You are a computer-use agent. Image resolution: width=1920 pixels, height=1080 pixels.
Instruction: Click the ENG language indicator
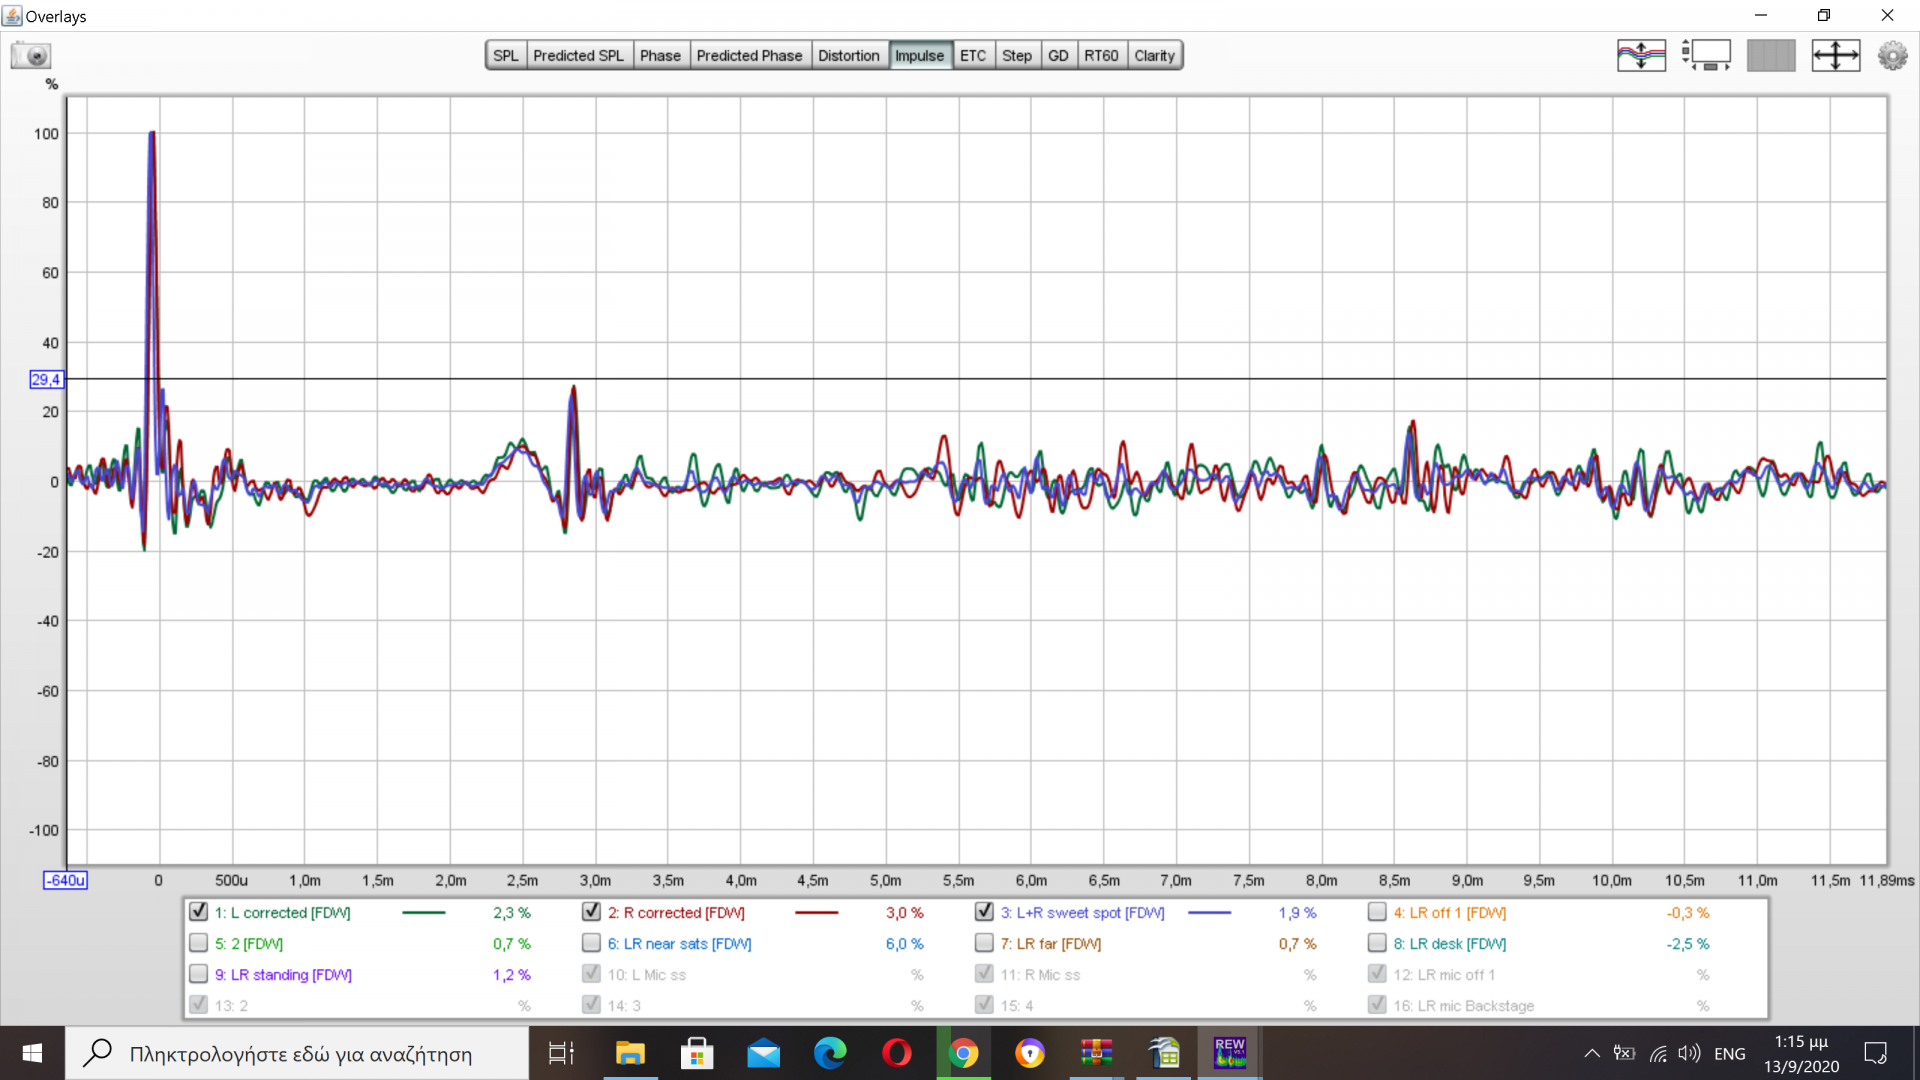click(x=1729, y=1054)
